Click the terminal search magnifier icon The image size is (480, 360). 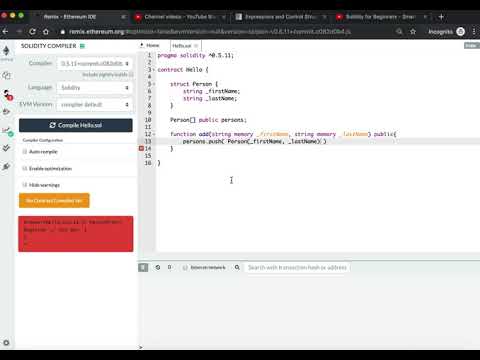coord(237,267)
